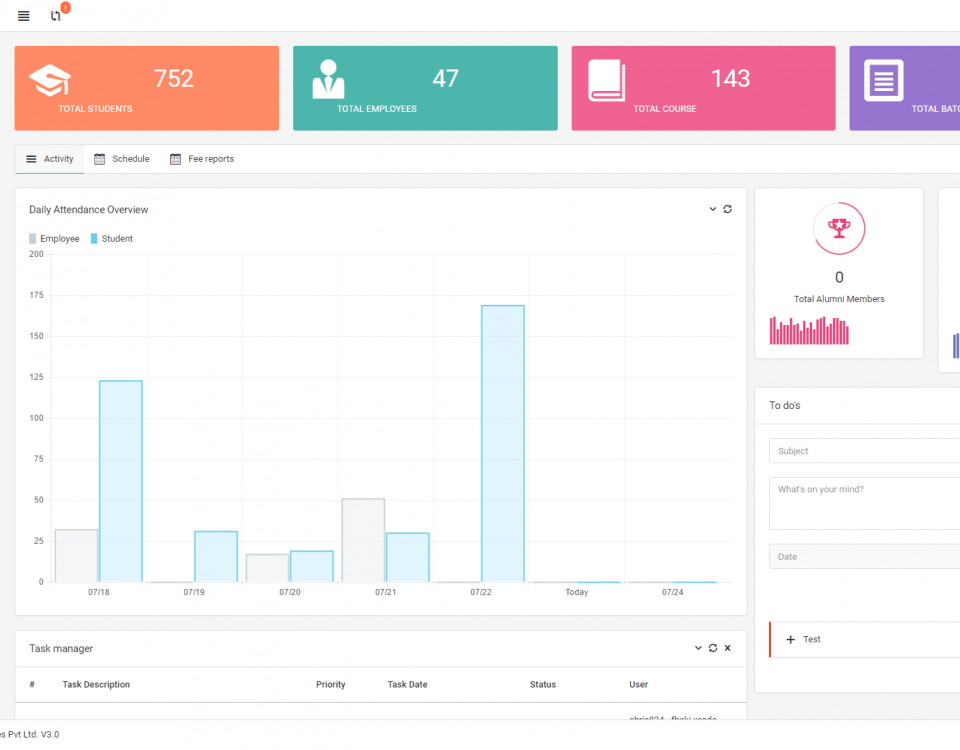Screen dimensions: 960x750
Task: Toggle Student series in chart legend
Action: (x=112, y=239)
